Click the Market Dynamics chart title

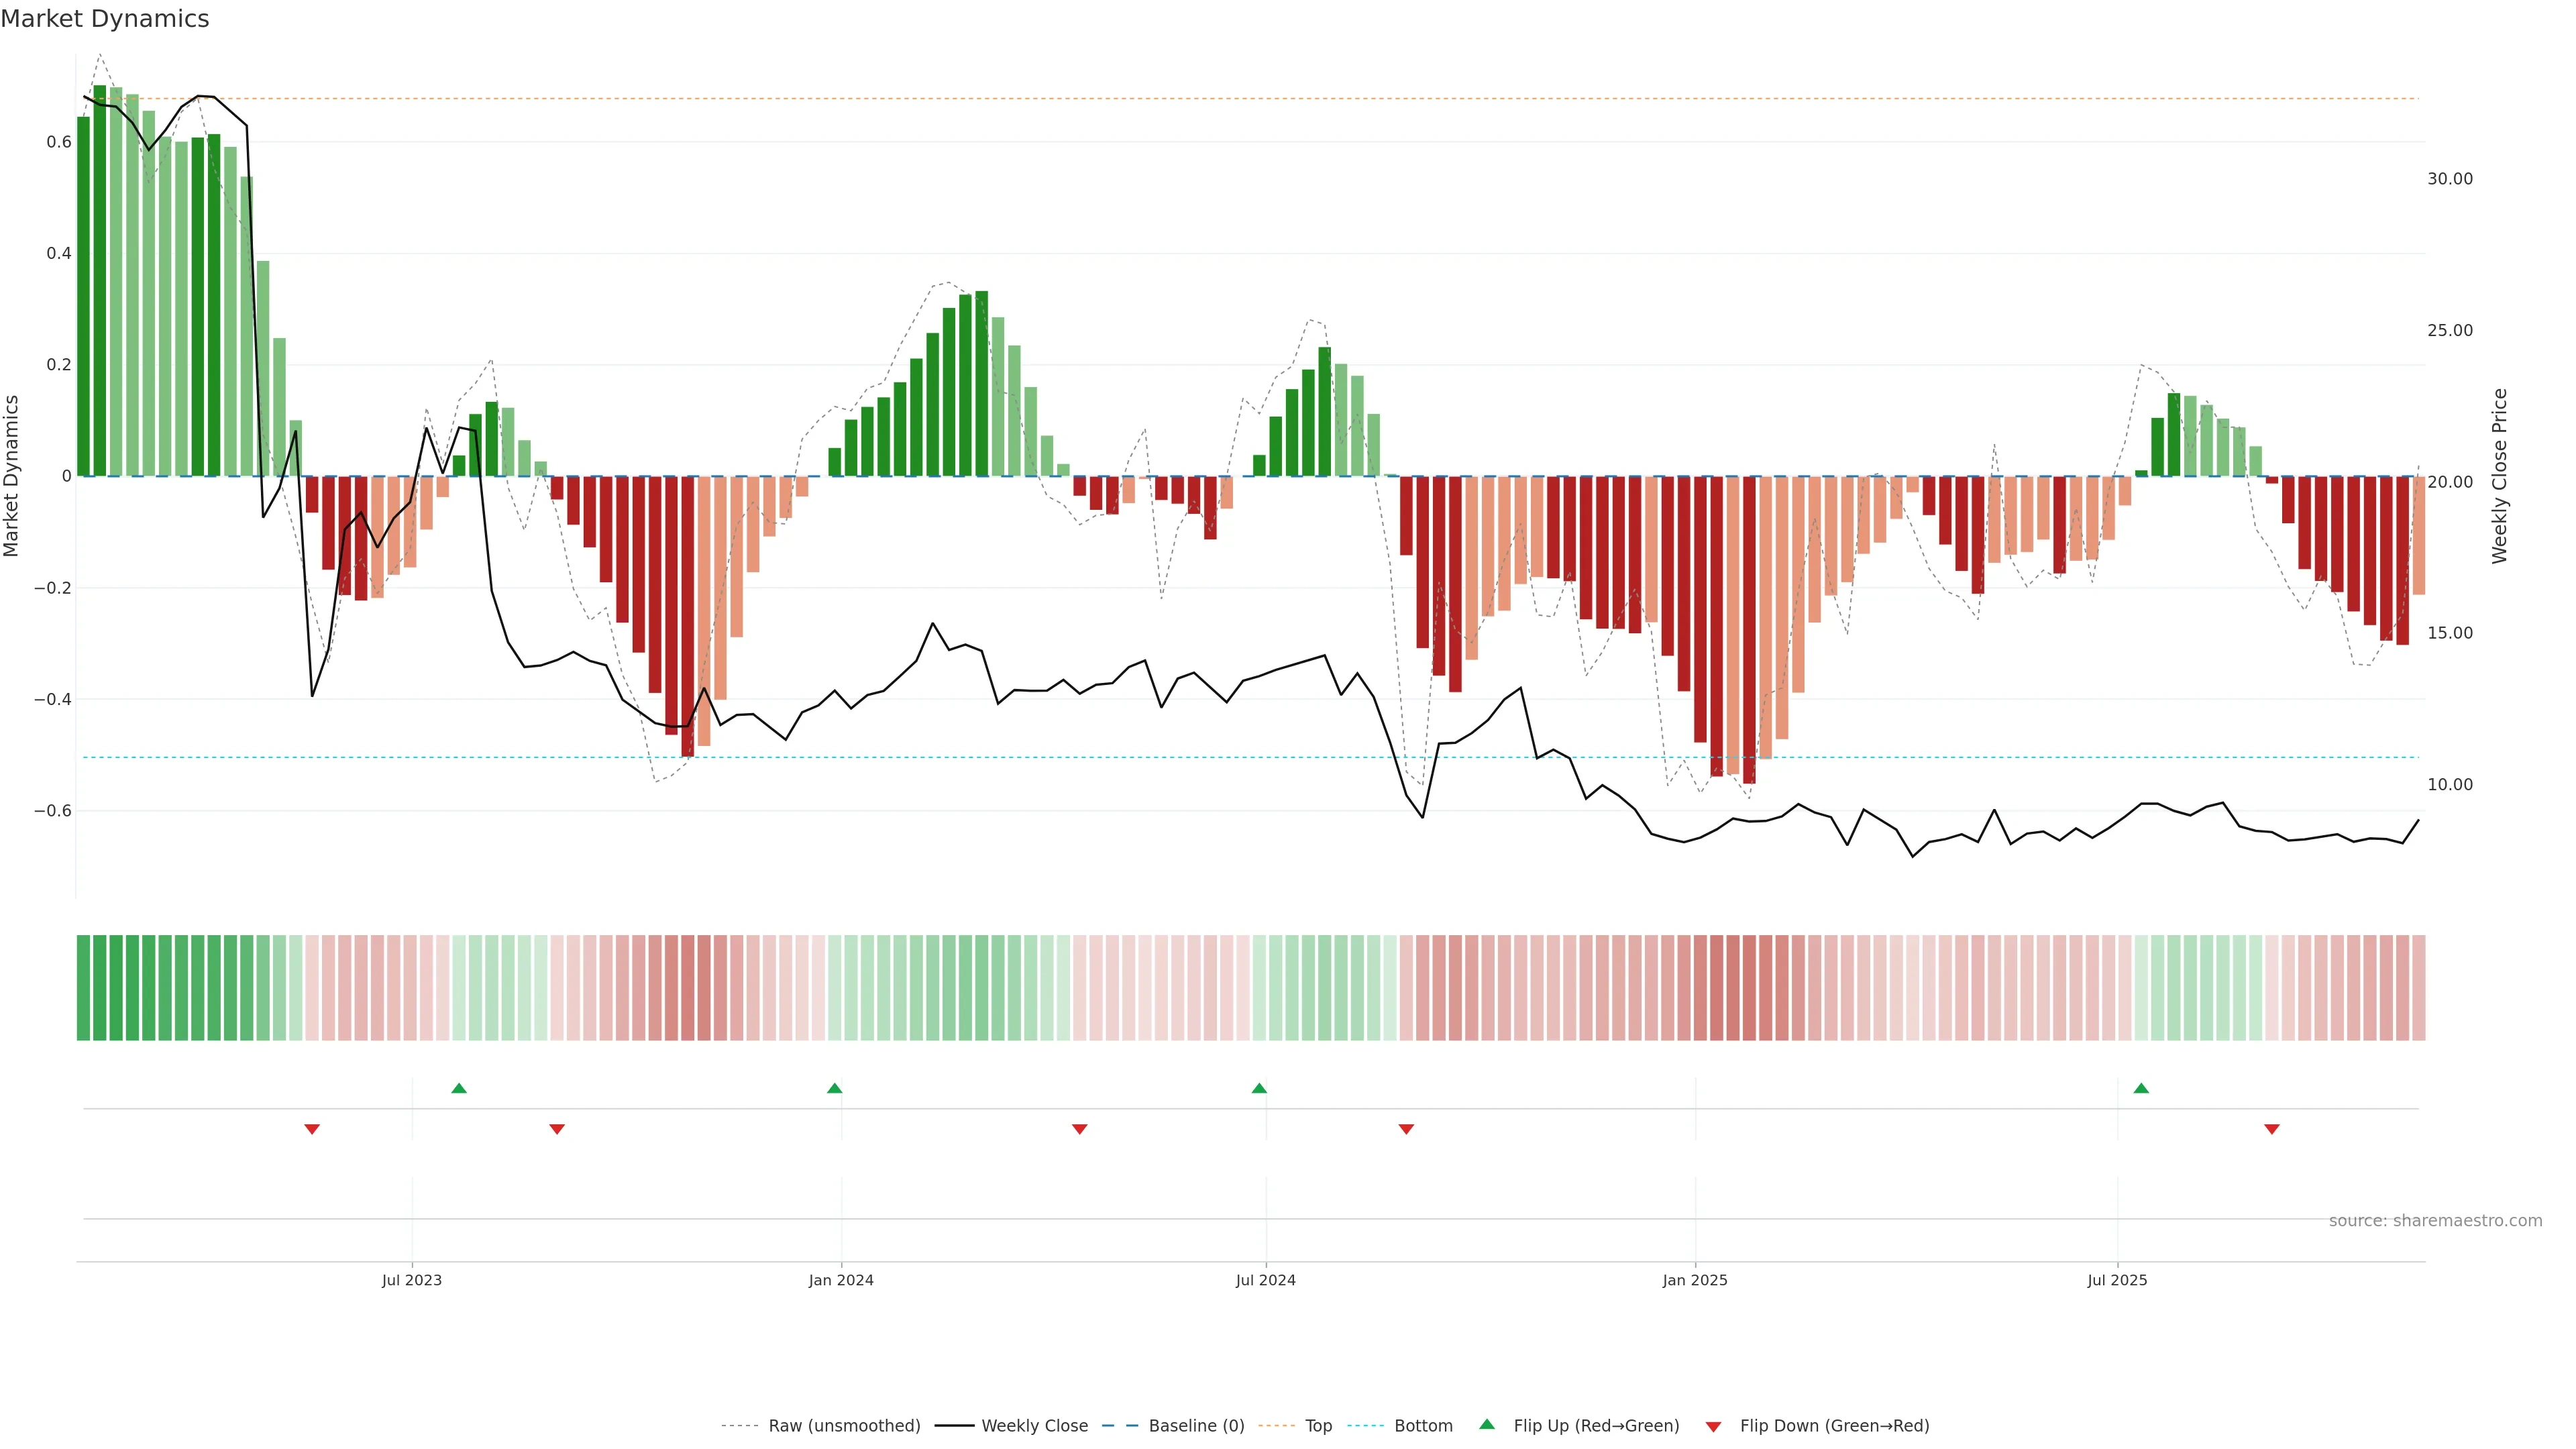point(105,19)
